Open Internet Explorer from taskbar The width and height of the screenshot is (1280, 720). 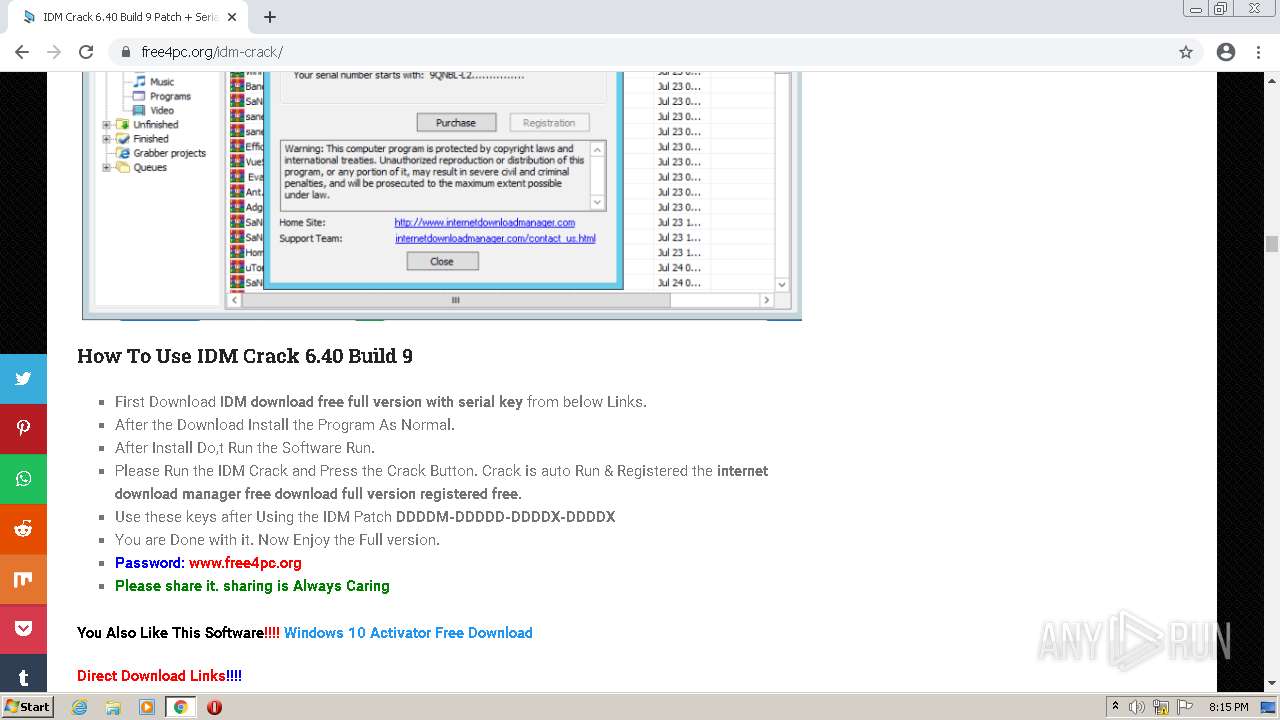(x=79, y=707)
